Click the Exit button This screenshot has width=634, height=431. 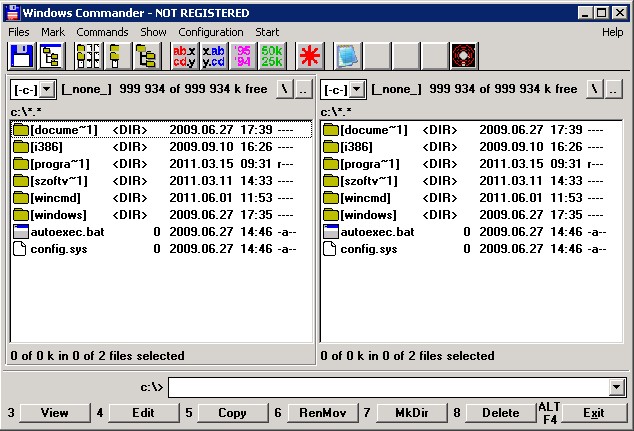click(x=594, y=413)
